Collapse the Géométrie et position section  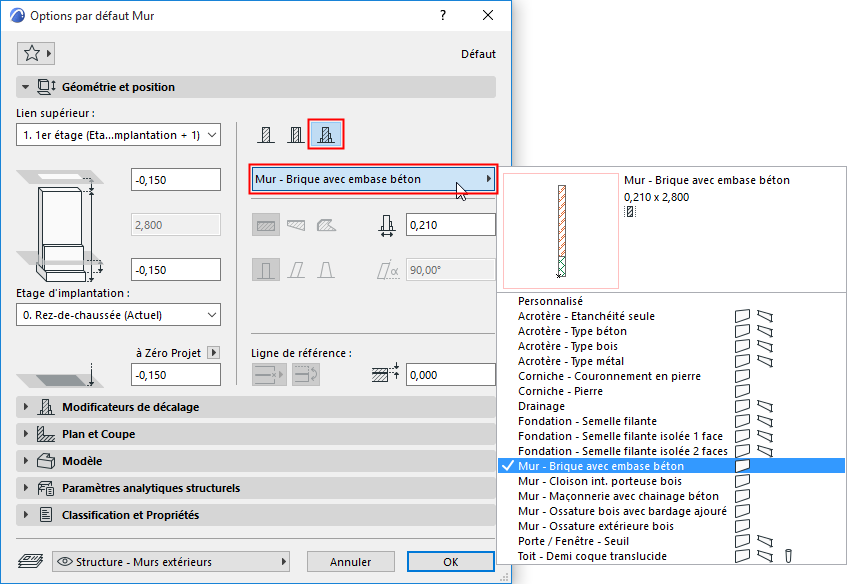[x=25, y=87]
